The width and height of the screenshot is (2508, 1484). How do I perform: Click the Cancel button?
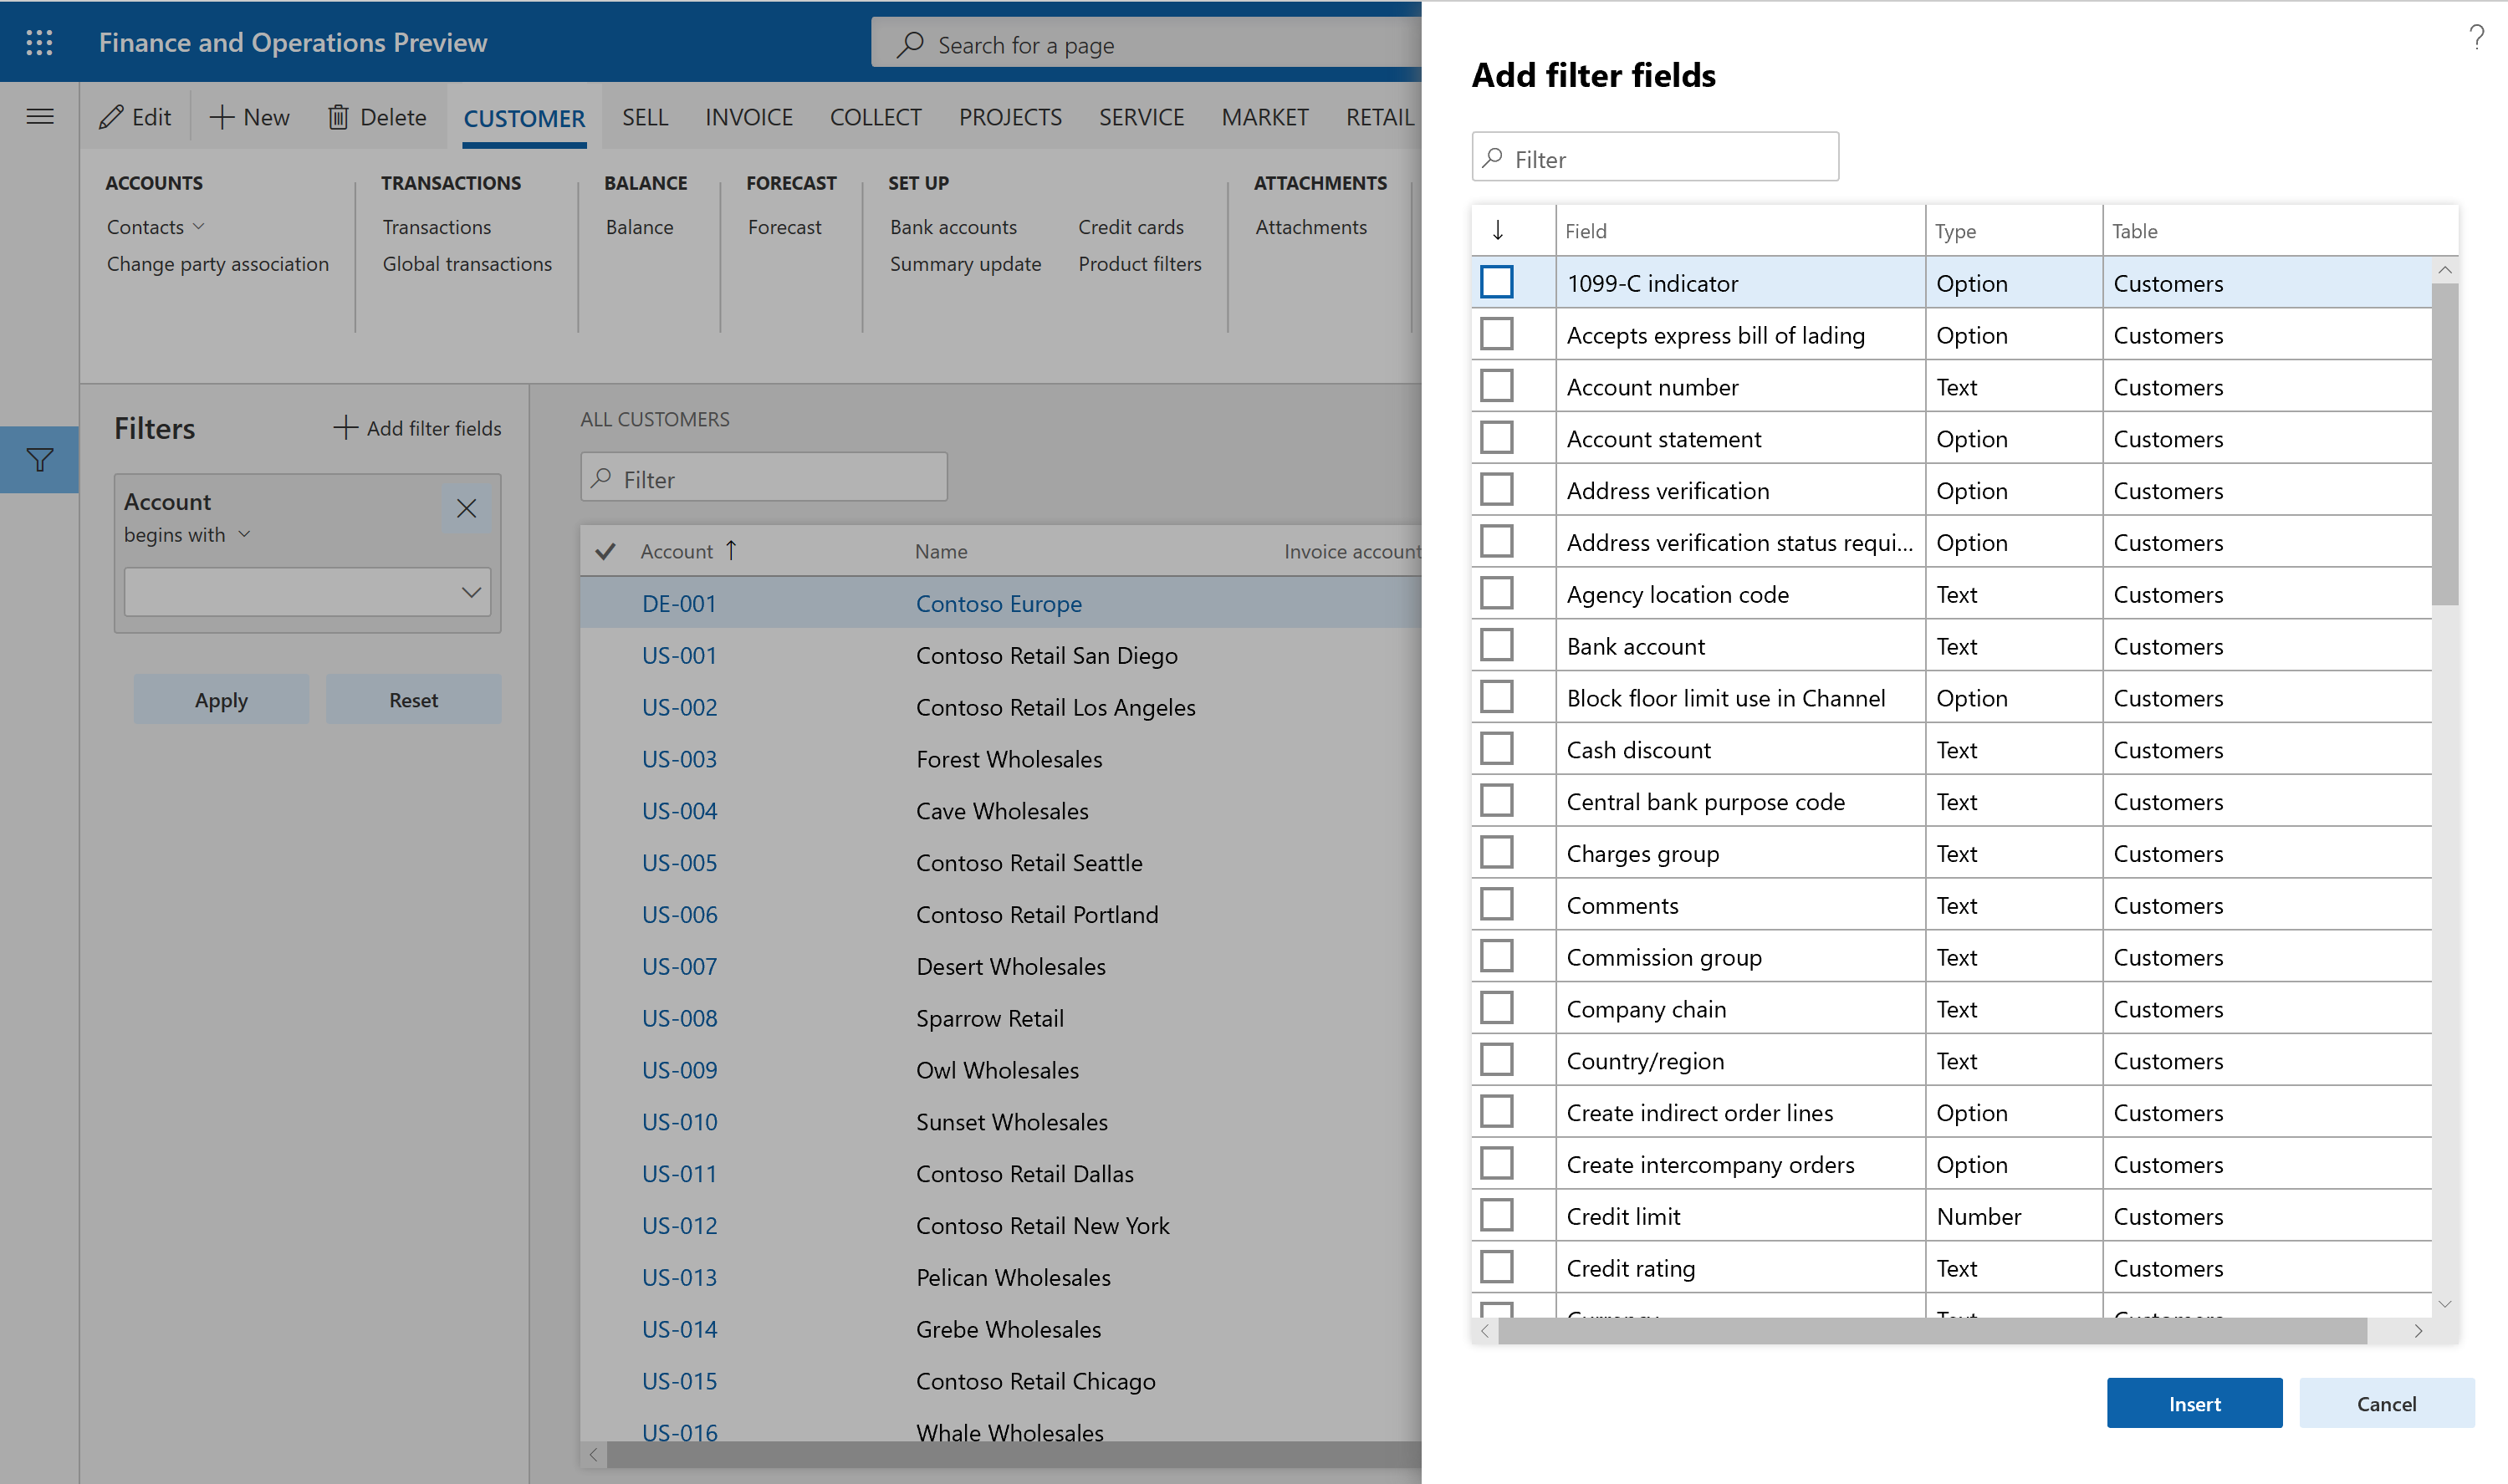(x=2386, y=1403)
